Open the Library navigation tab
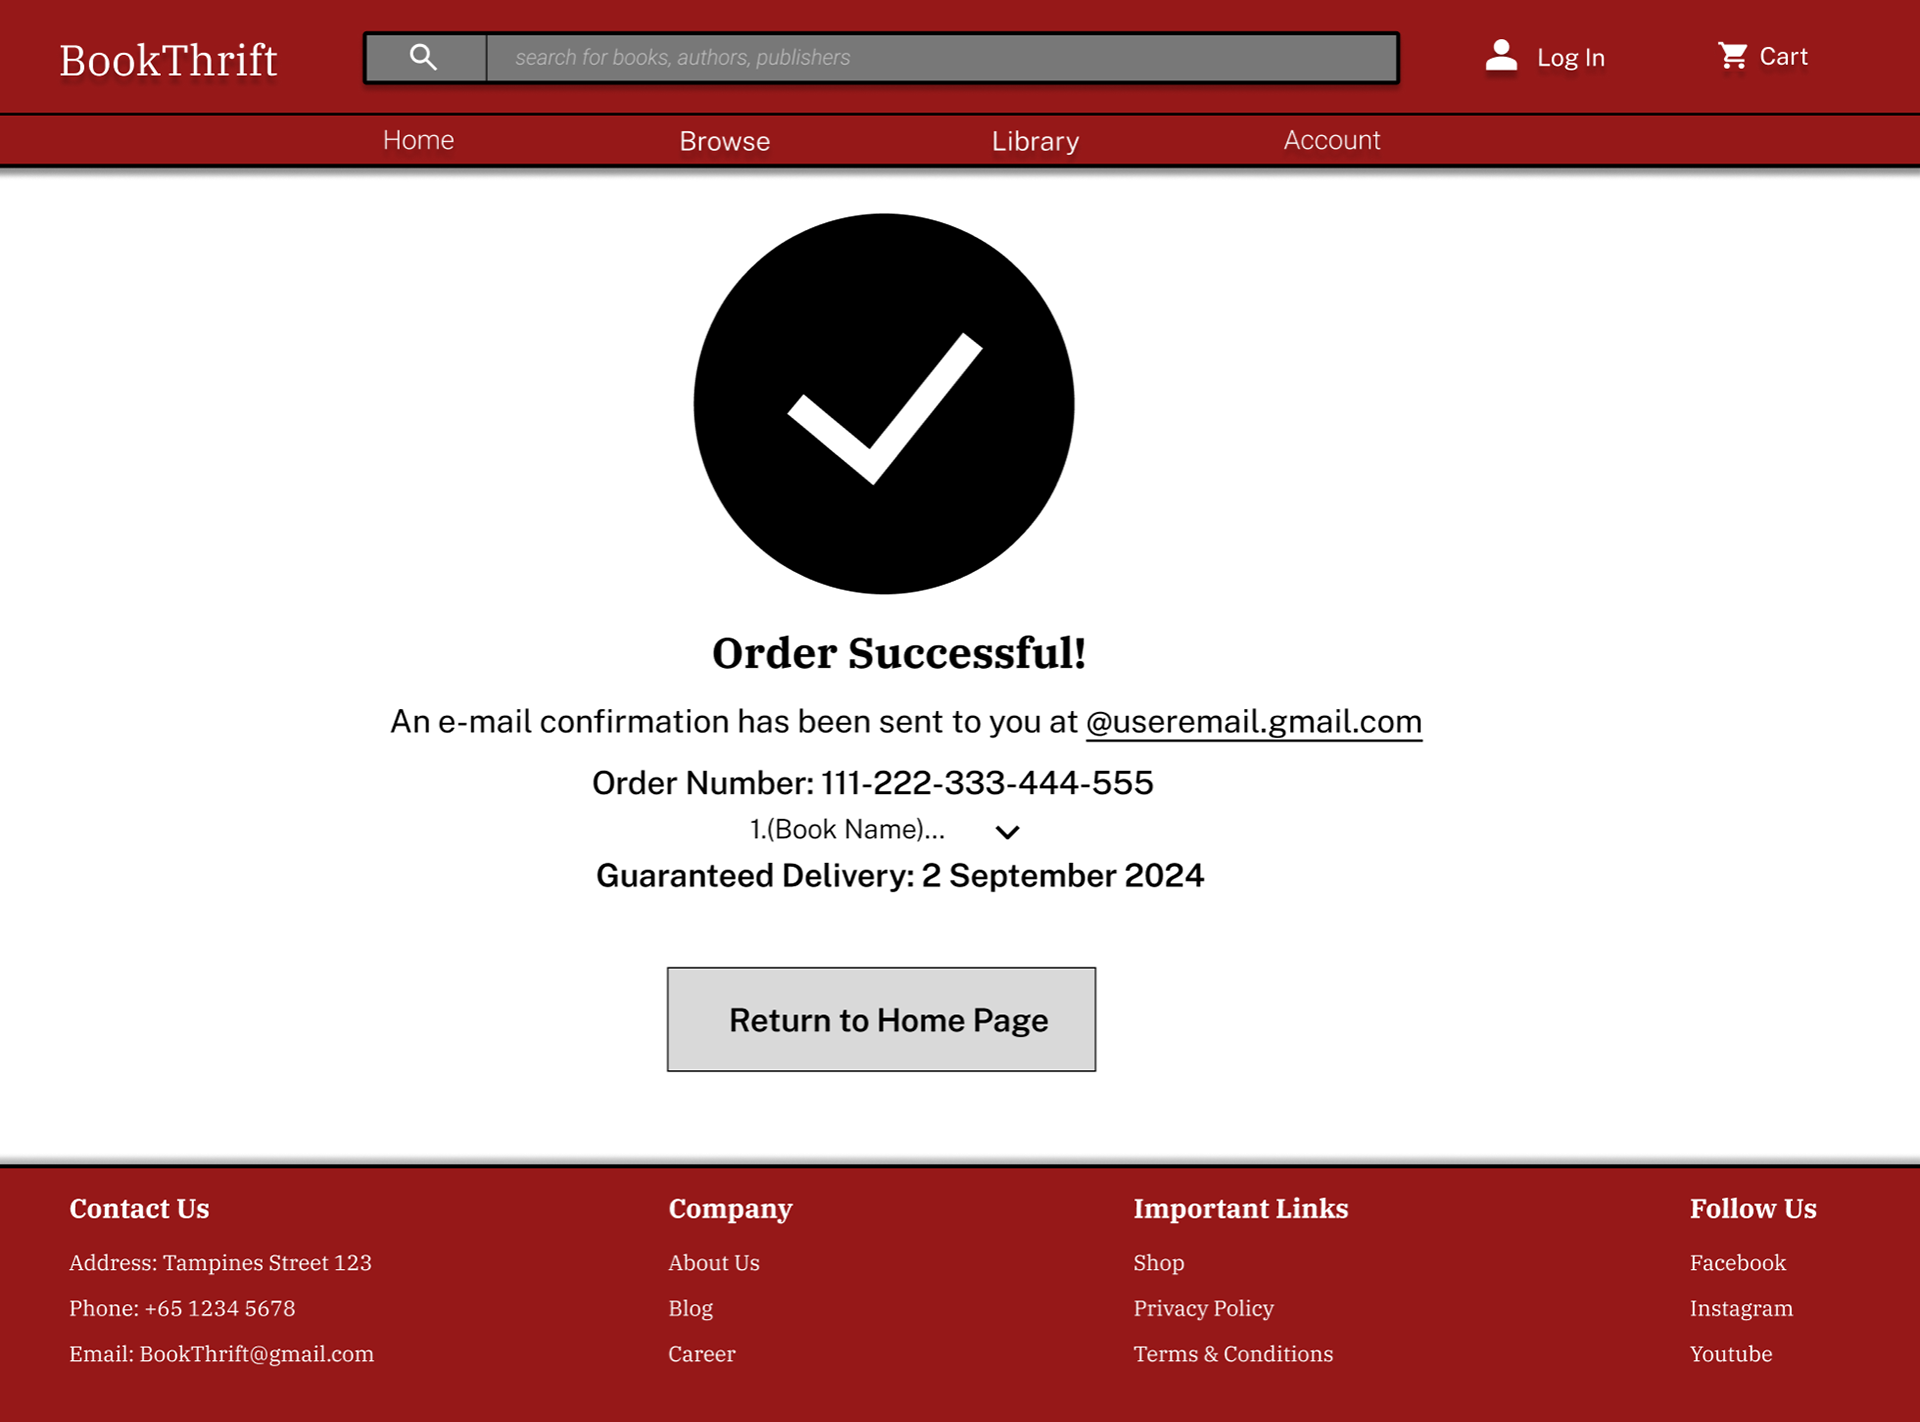Viewport: 1920px width, 1422px height. 1035,141
